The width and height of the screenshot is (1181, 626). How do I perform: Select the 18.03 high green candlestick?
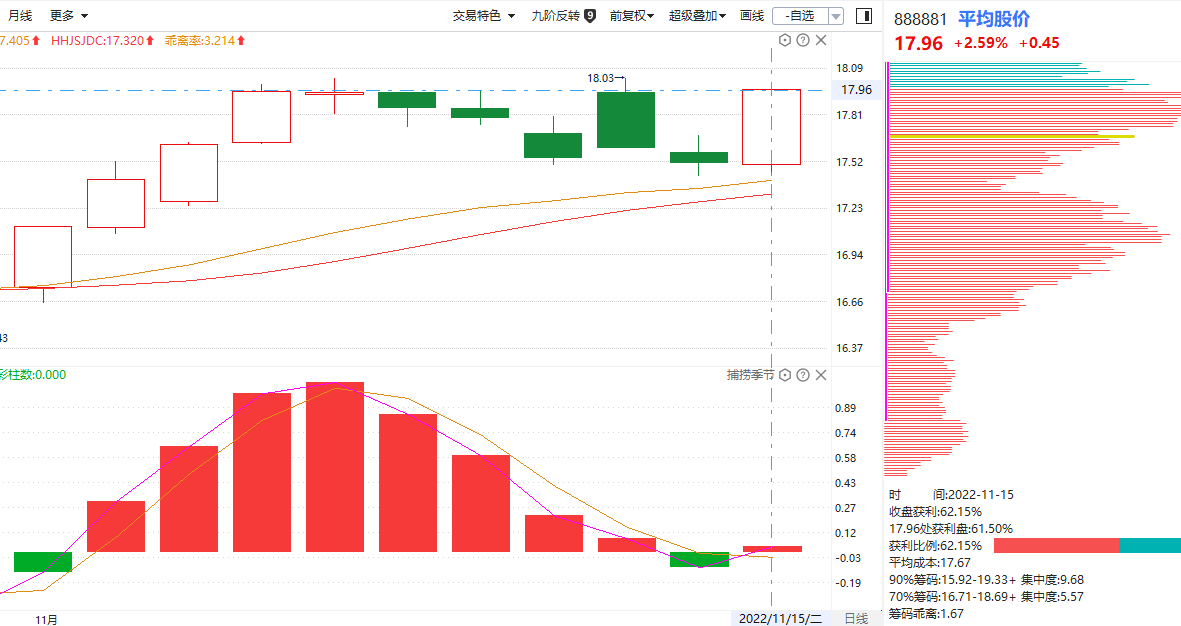click(626, 120)
